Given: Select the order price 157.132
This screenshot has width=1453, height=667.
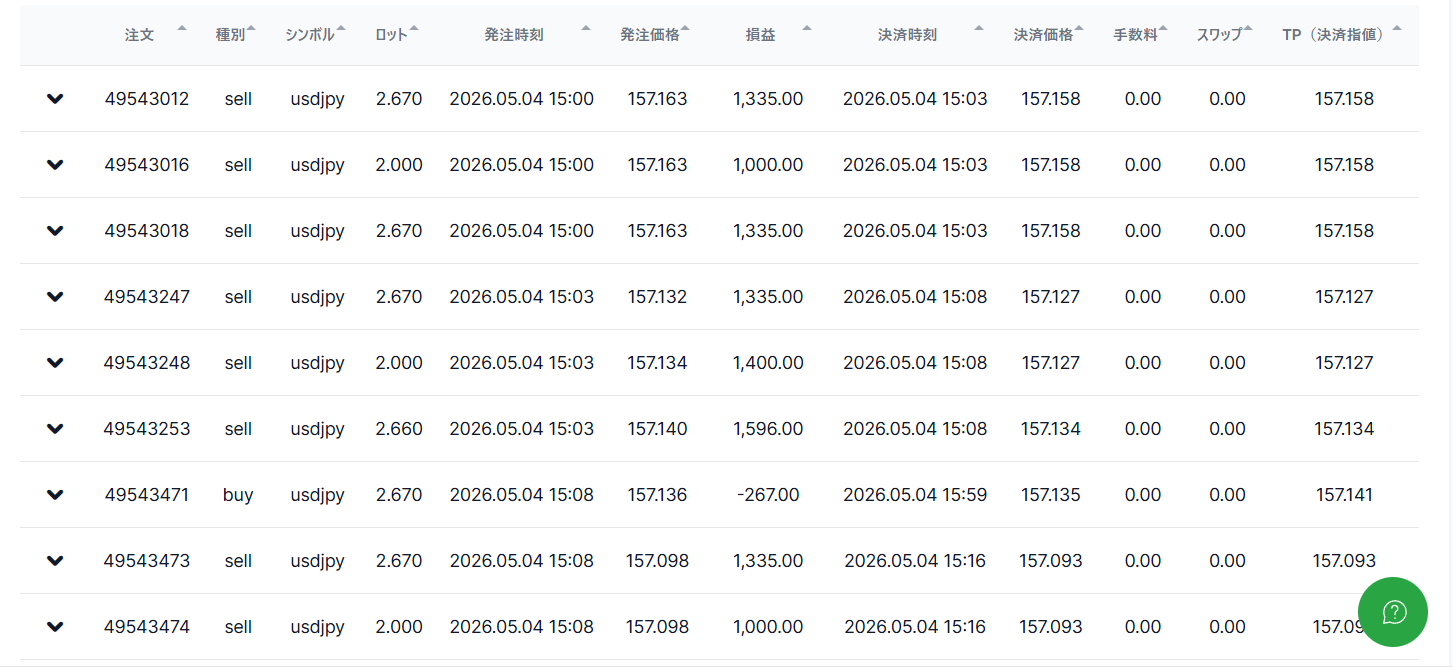Looking at the screenshot, I should coord(658,297).
